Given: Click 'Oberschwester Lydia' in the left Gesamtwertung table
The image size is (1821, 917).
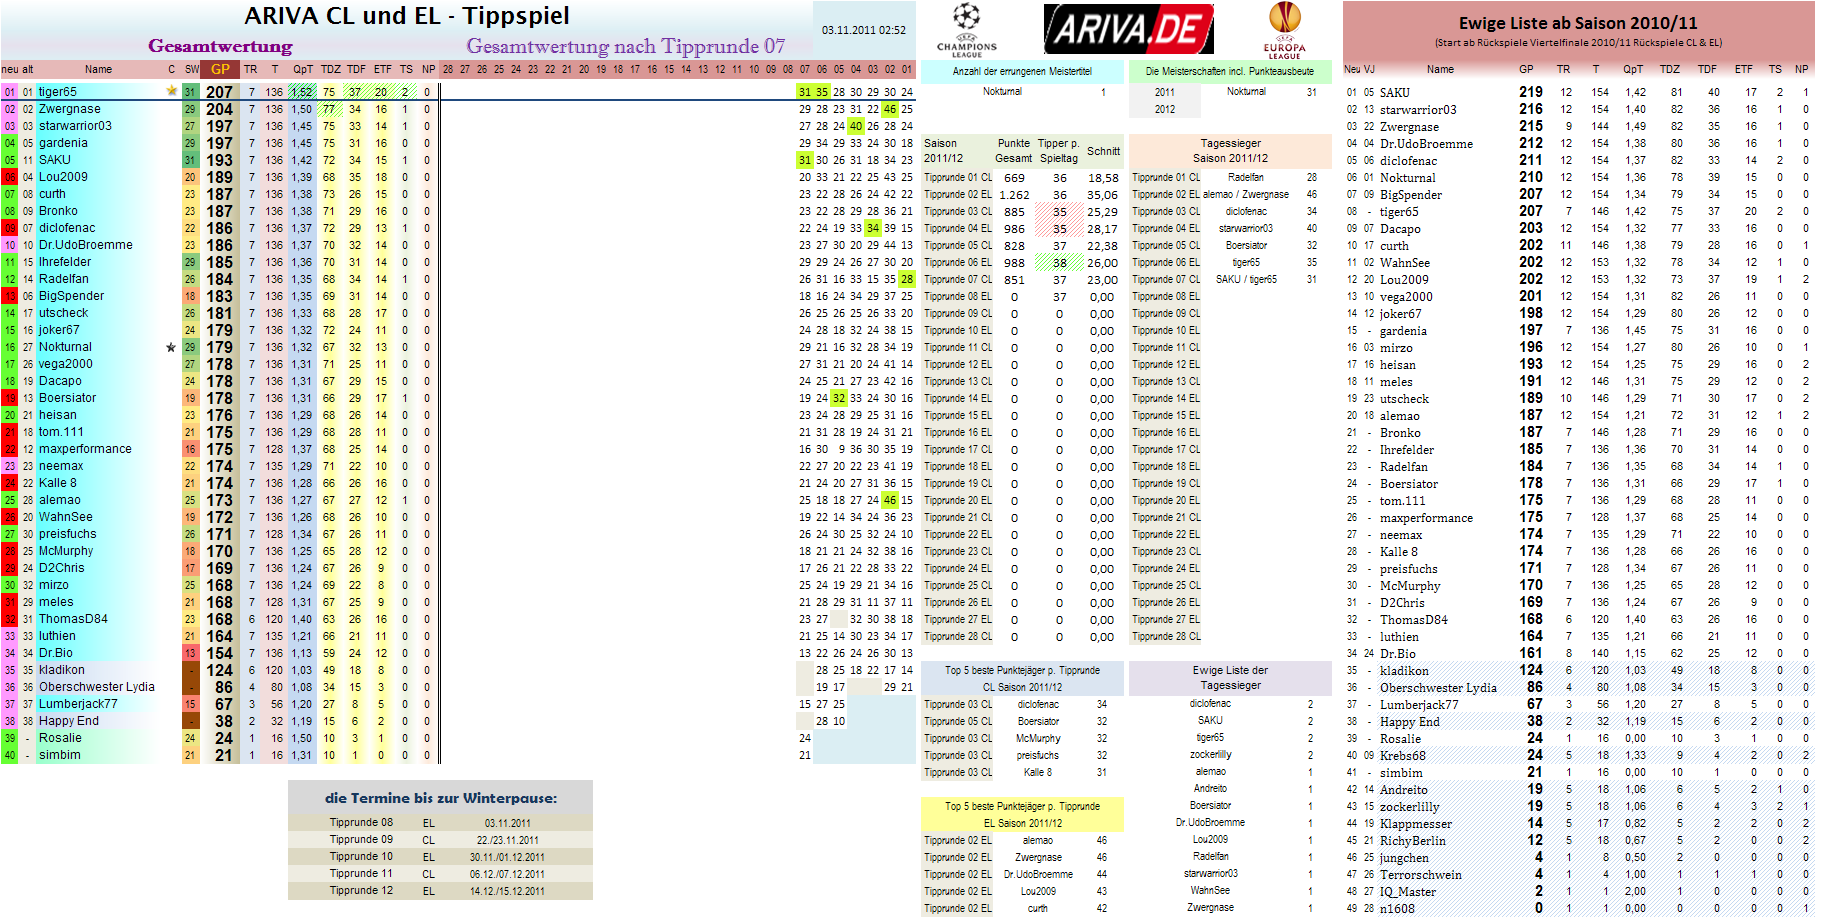Looking at the screenshot, I should click(97, 687).
